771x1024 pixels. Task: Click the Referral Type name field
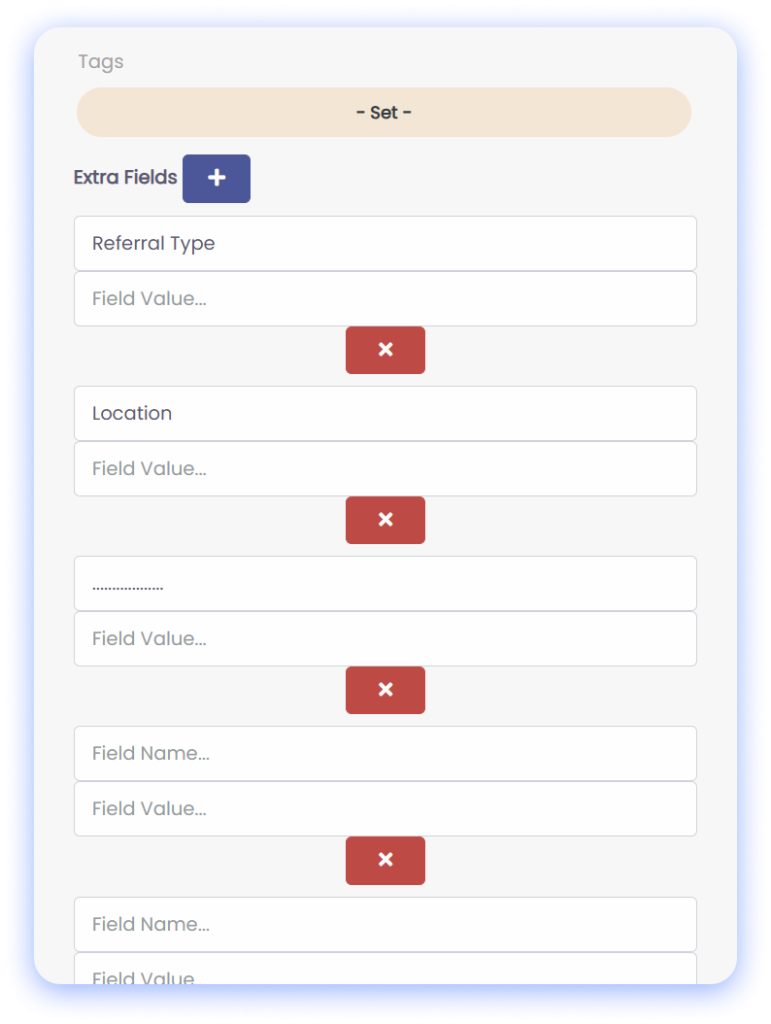pyautogui.click(x=385, y=244)
